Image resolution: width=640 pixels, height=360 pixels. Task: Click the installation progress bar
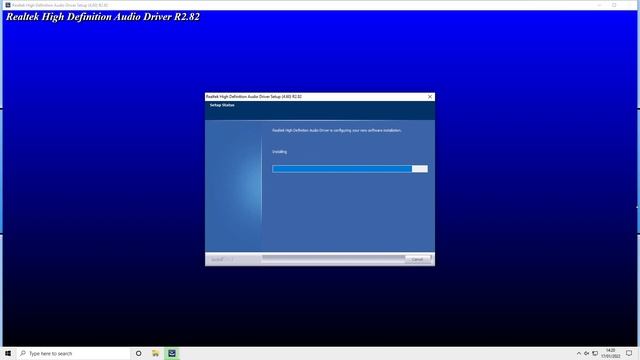pyautogui.click(x=350, y=169)
